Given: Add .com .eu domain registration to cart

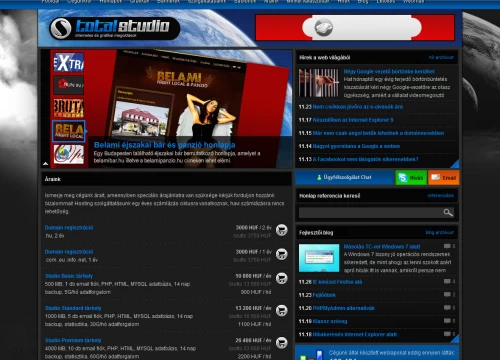Looking at the screenshot, I should click(282, 254).
